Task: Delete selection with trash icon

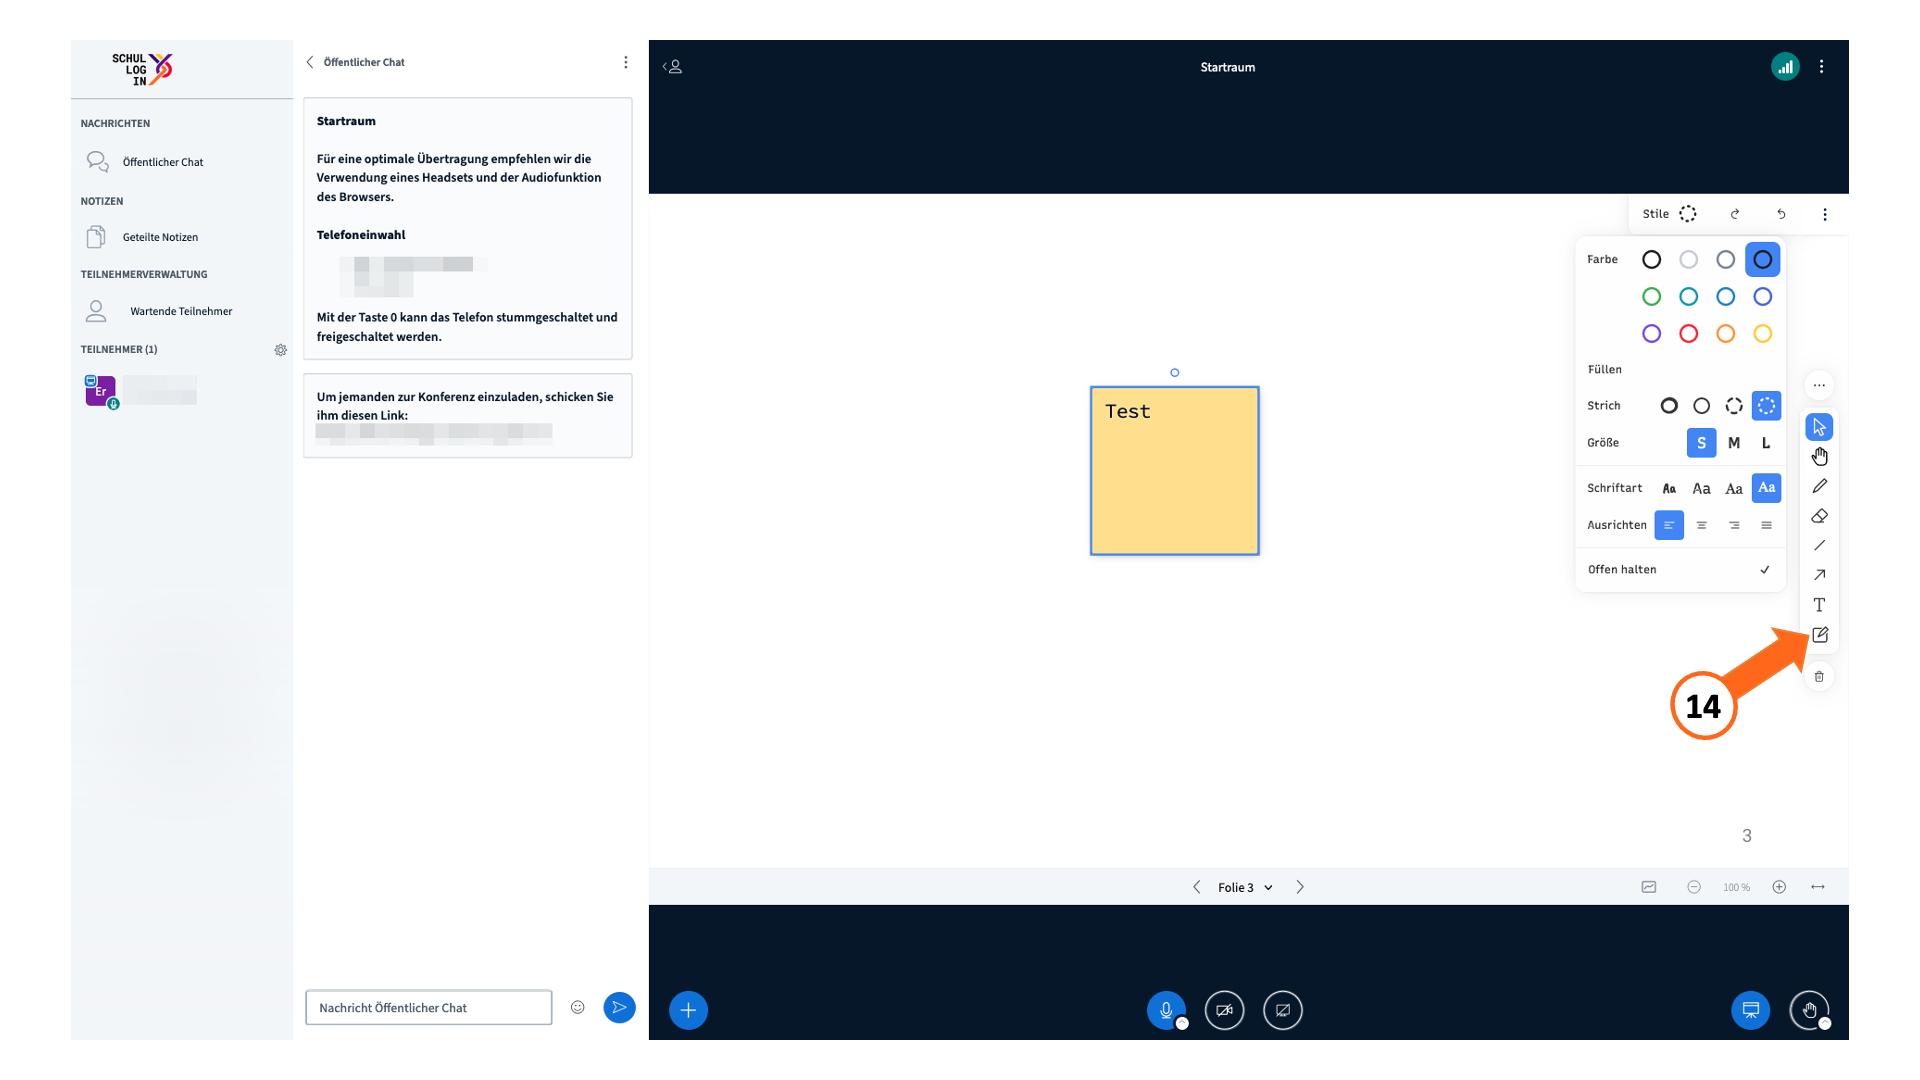Action: 1819,677
